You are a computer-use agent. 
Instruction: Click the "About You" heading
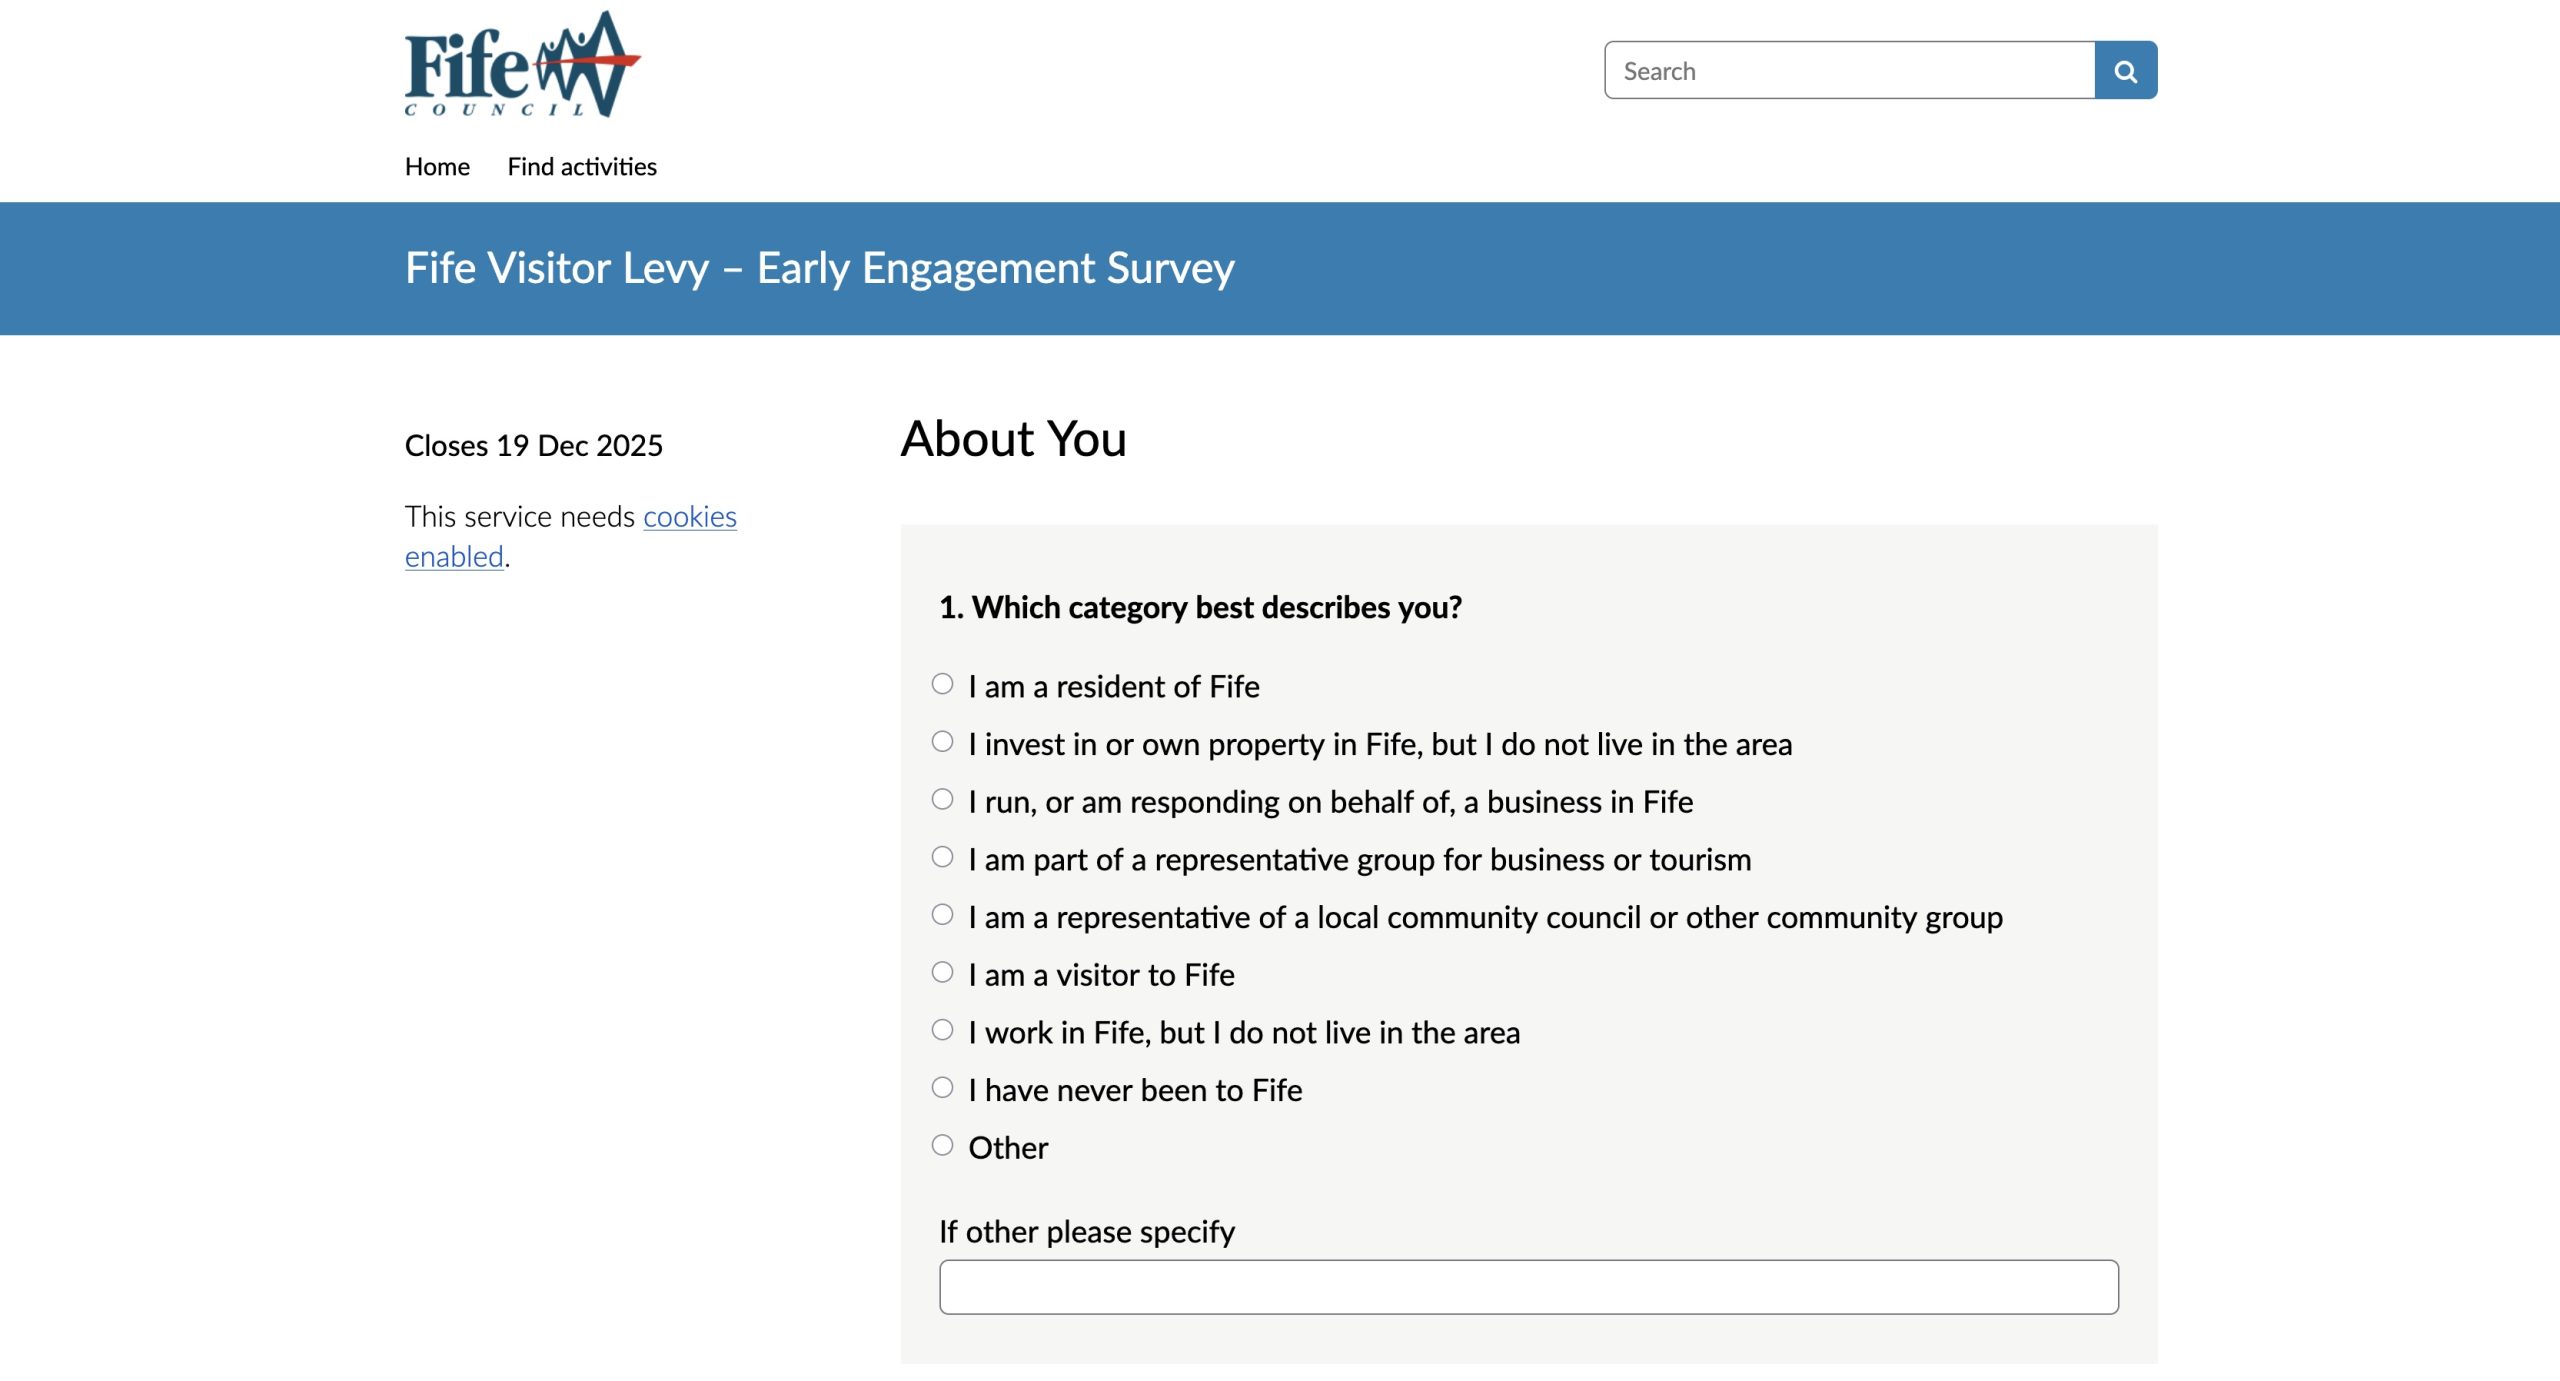(x=1013, y=439)
